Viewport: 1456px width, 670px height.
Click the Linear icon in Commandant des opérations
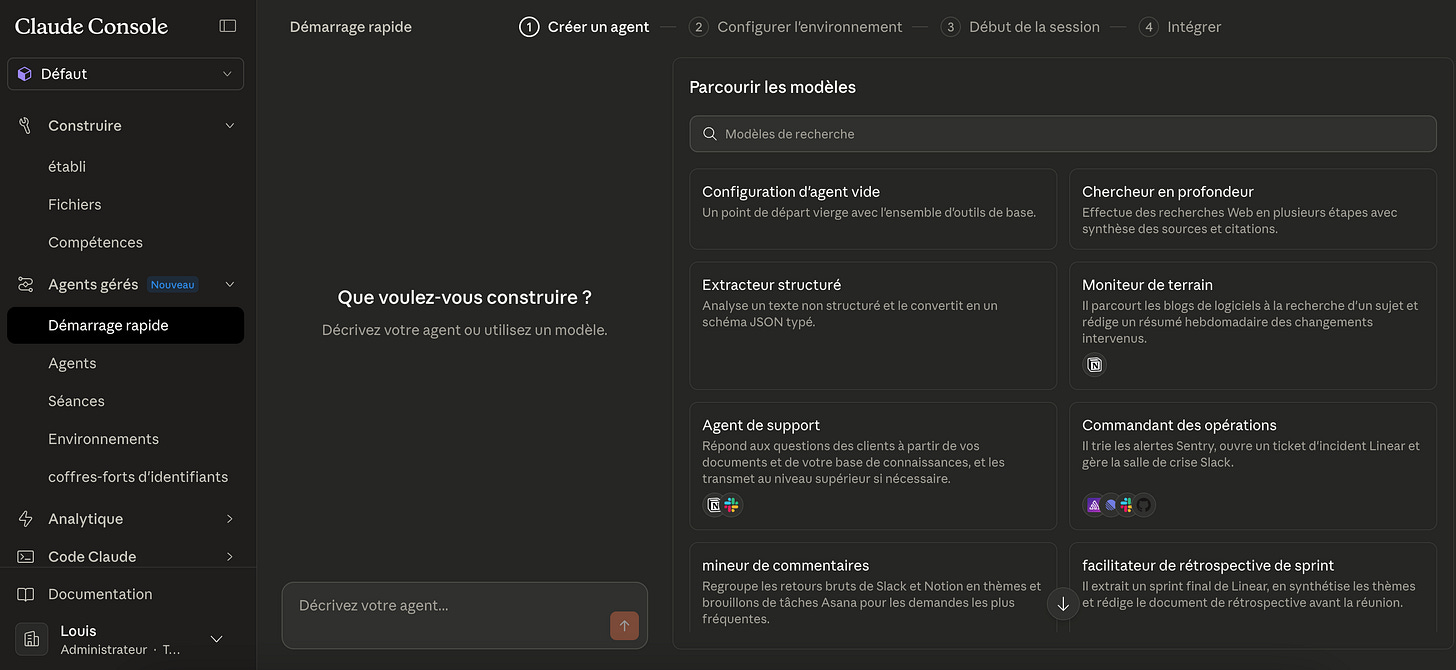[x=1110, y=505]
